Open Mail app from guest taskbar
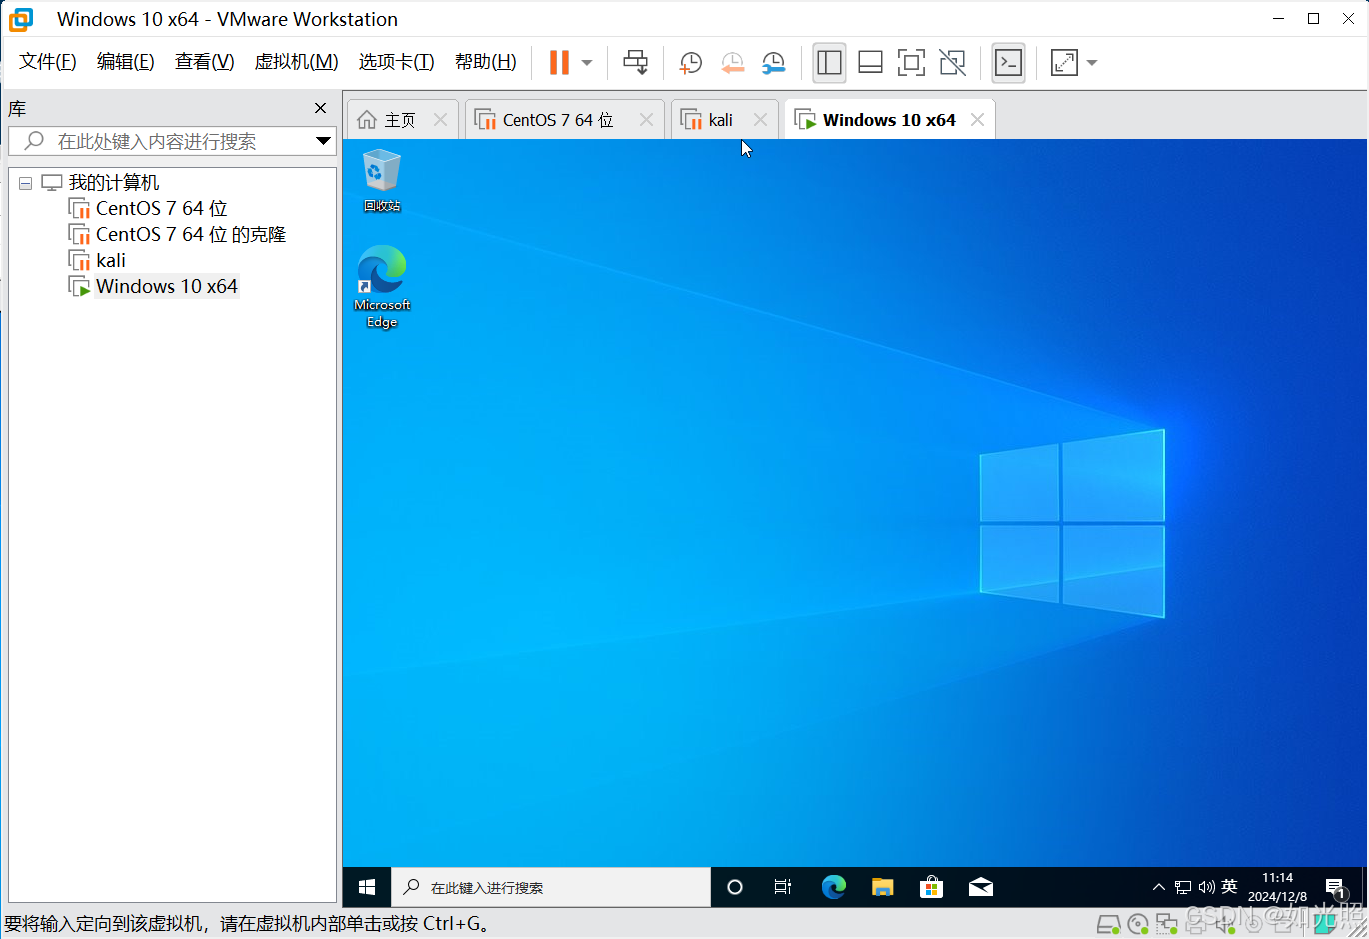Viewport: 1369px width, 939px height. tap(981, 887)
